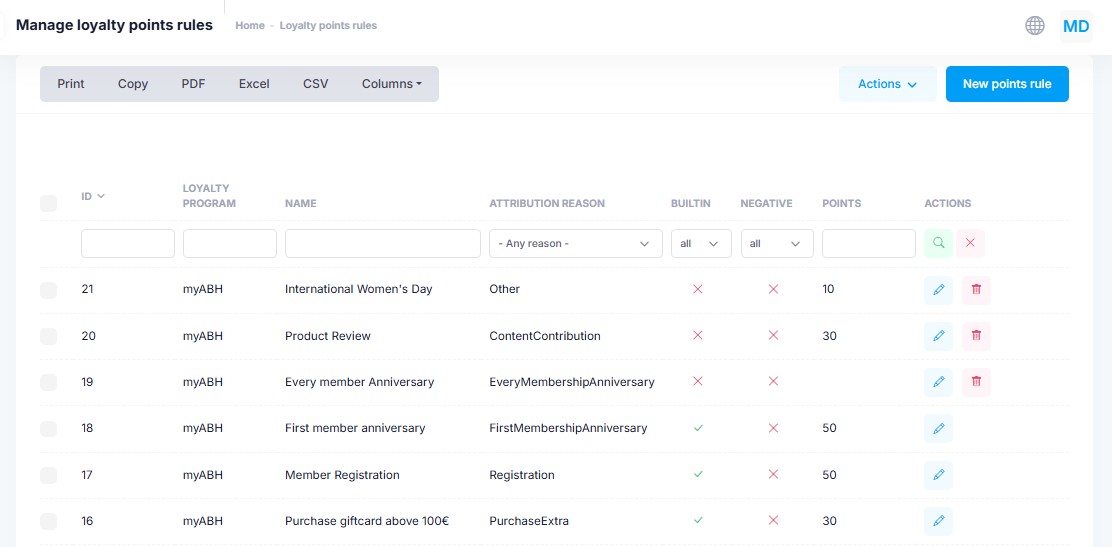The height and width of the screenshot is (547, 1112).
Task: Click 'EveryMembershipAnniversary' reason cell
Action: [x=572, y=382]
